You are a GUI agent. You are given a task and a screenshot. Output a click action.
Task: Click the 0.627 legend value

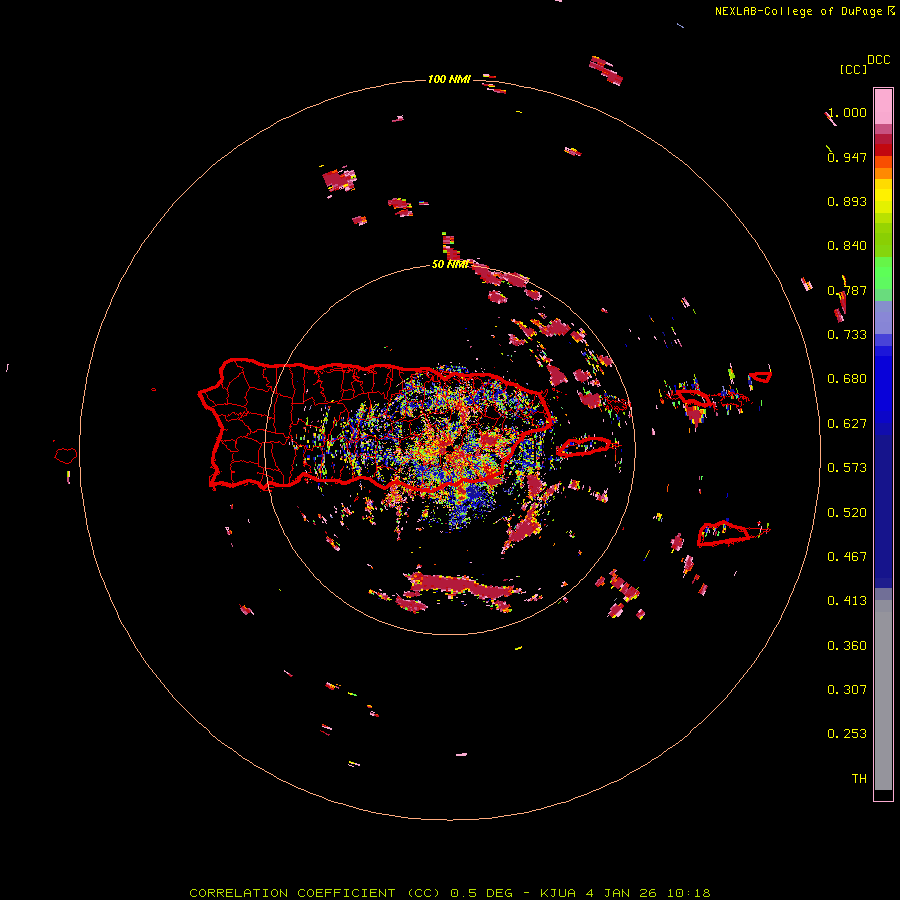(x=847, y=424)
